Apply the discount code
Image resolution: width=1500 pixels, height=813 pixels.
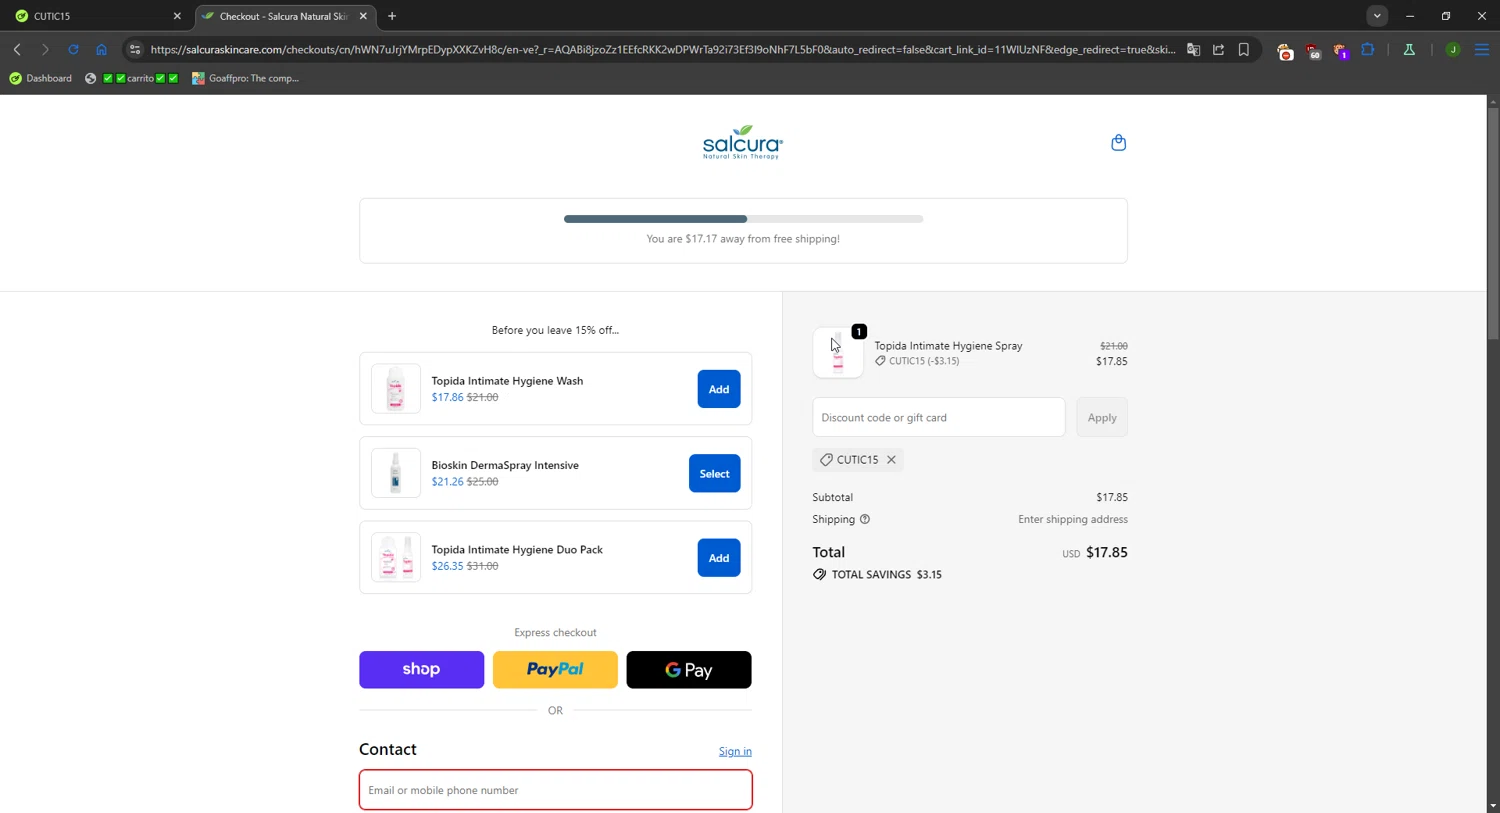(x=1101, y=417)
